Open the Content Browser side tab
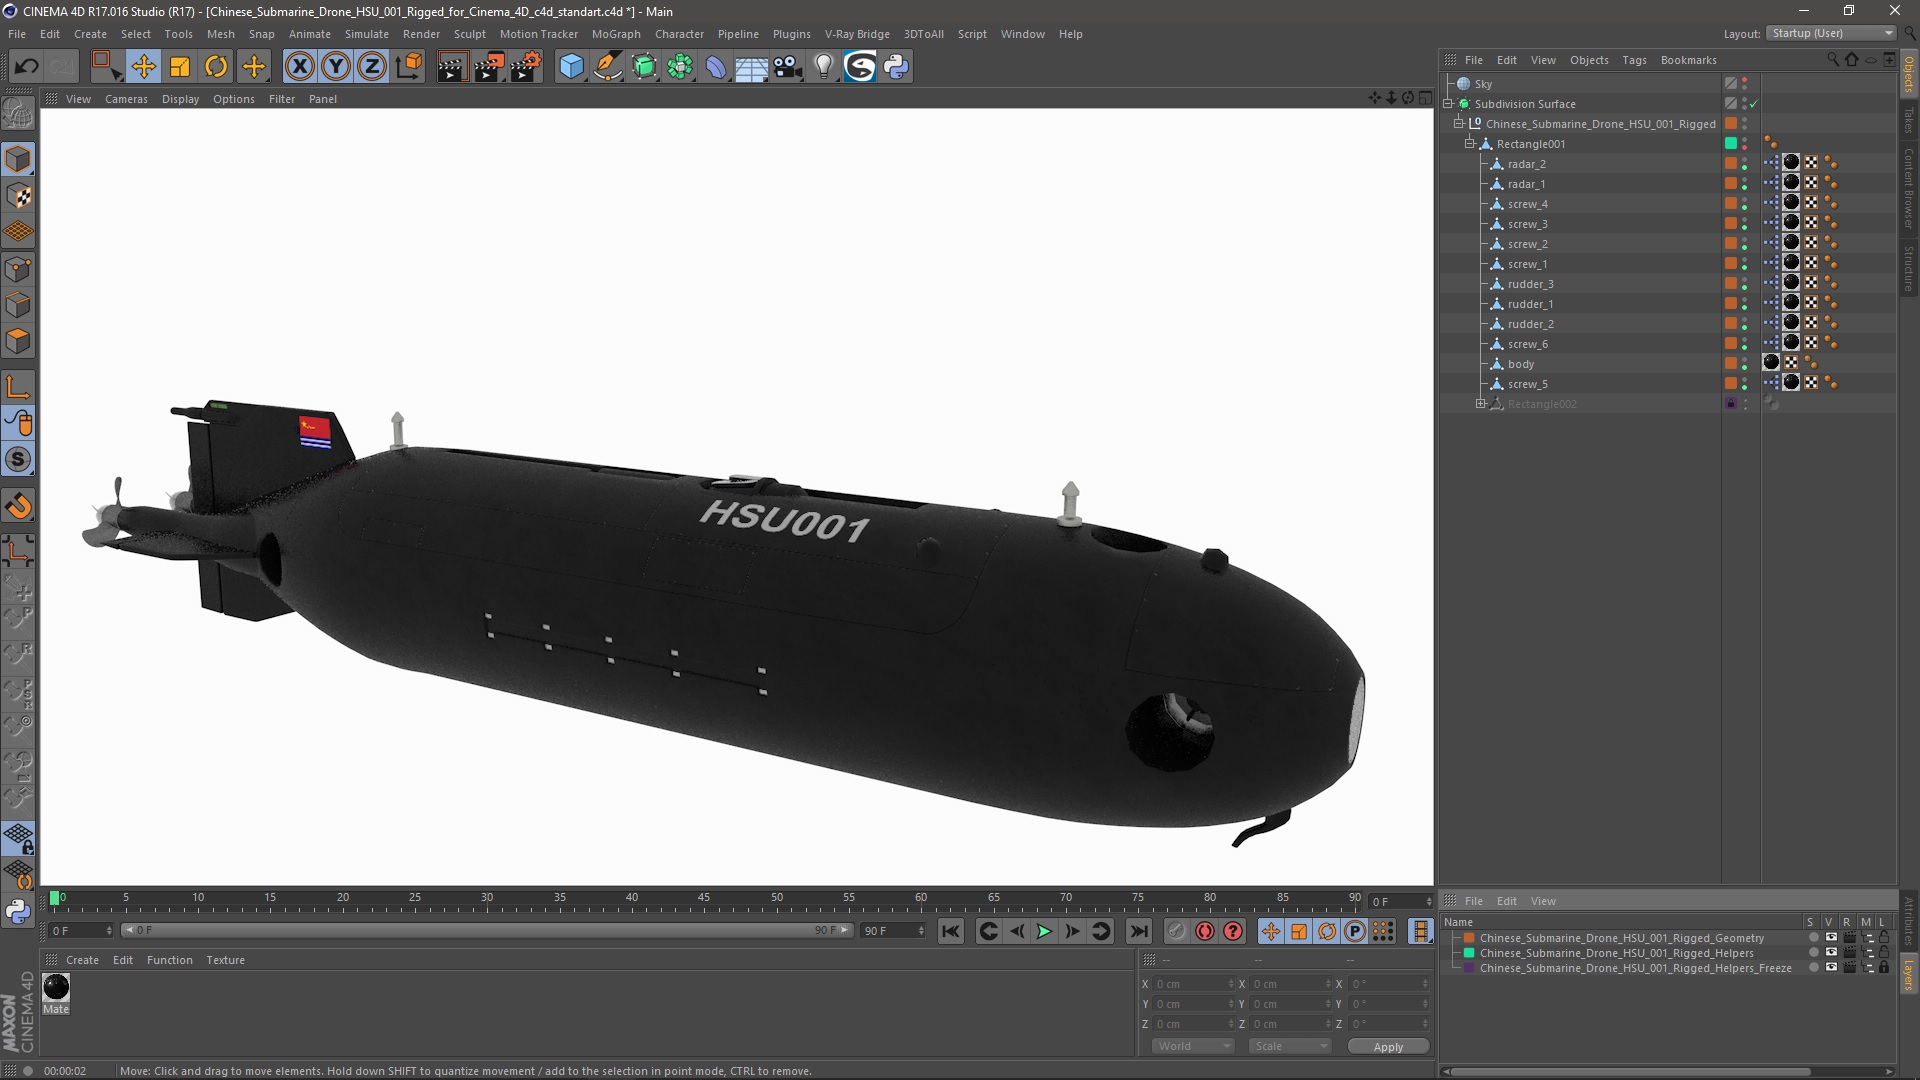Screen dimensions: 1920x1080 coord(1908,189)
